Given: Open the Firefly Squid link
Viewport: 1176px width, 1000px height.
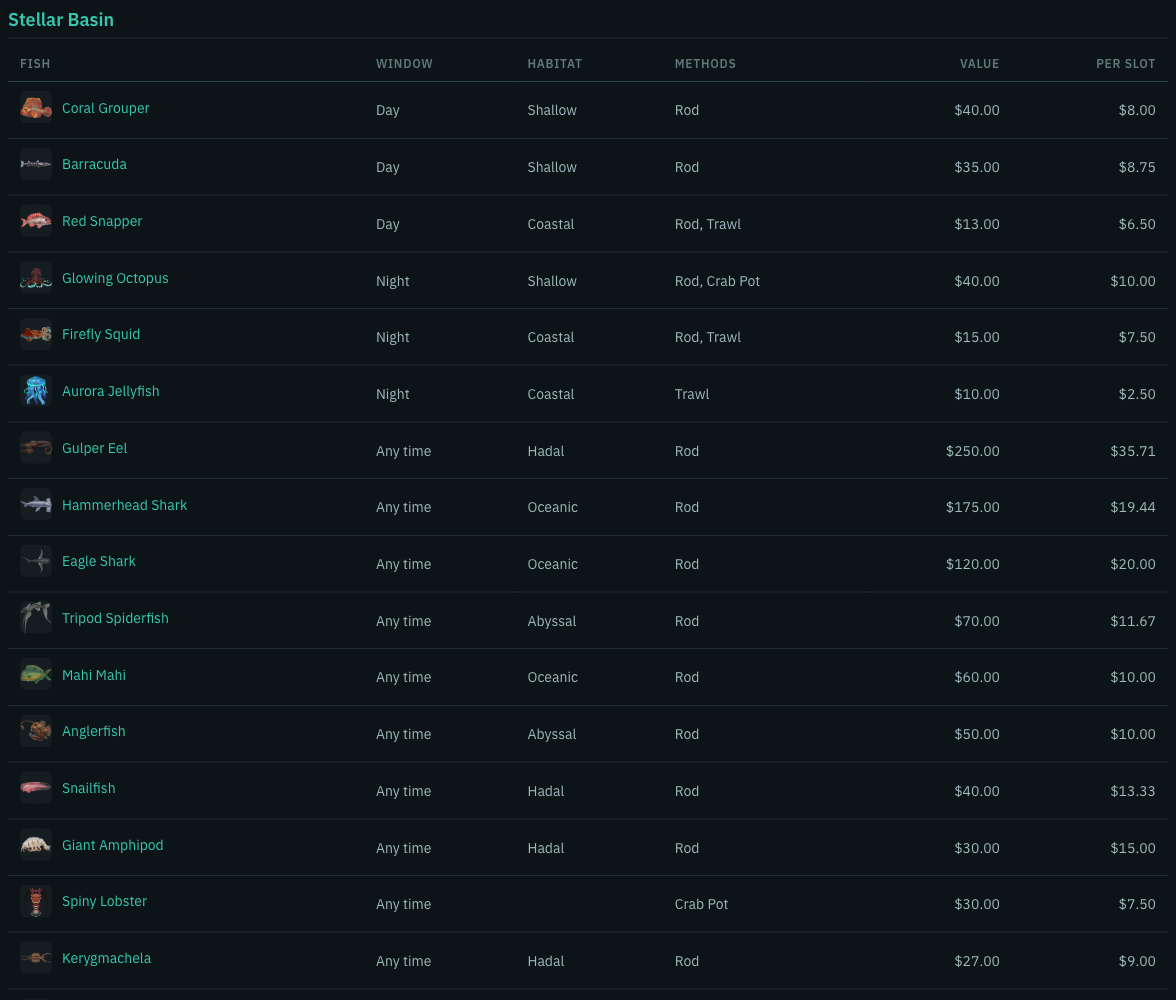Looking at the screenshot, I should (100, 335).
